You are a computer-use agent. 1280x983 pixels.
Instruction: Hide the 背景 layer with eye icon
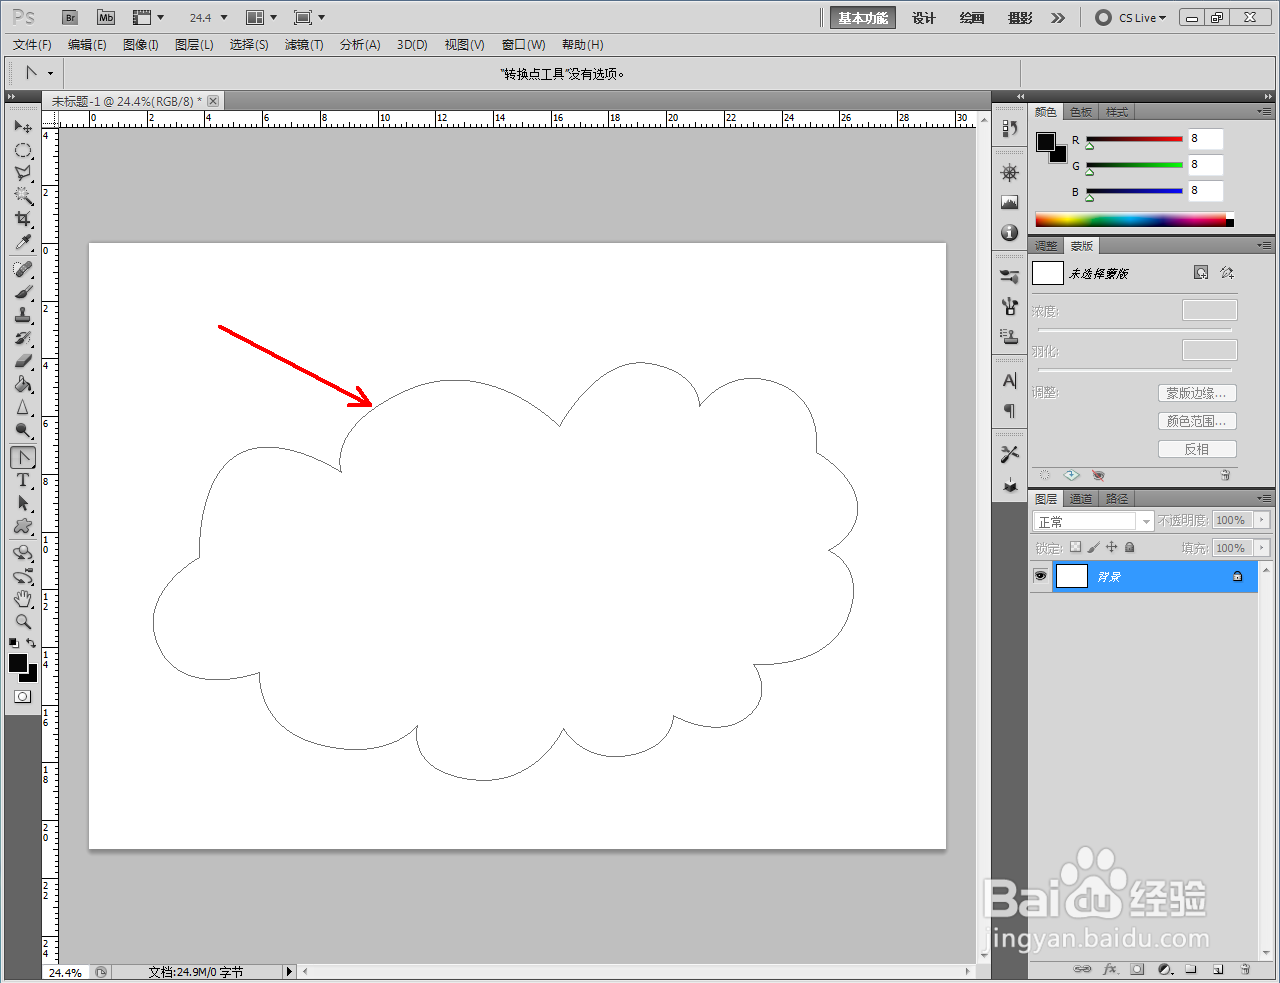[1040, 576]
